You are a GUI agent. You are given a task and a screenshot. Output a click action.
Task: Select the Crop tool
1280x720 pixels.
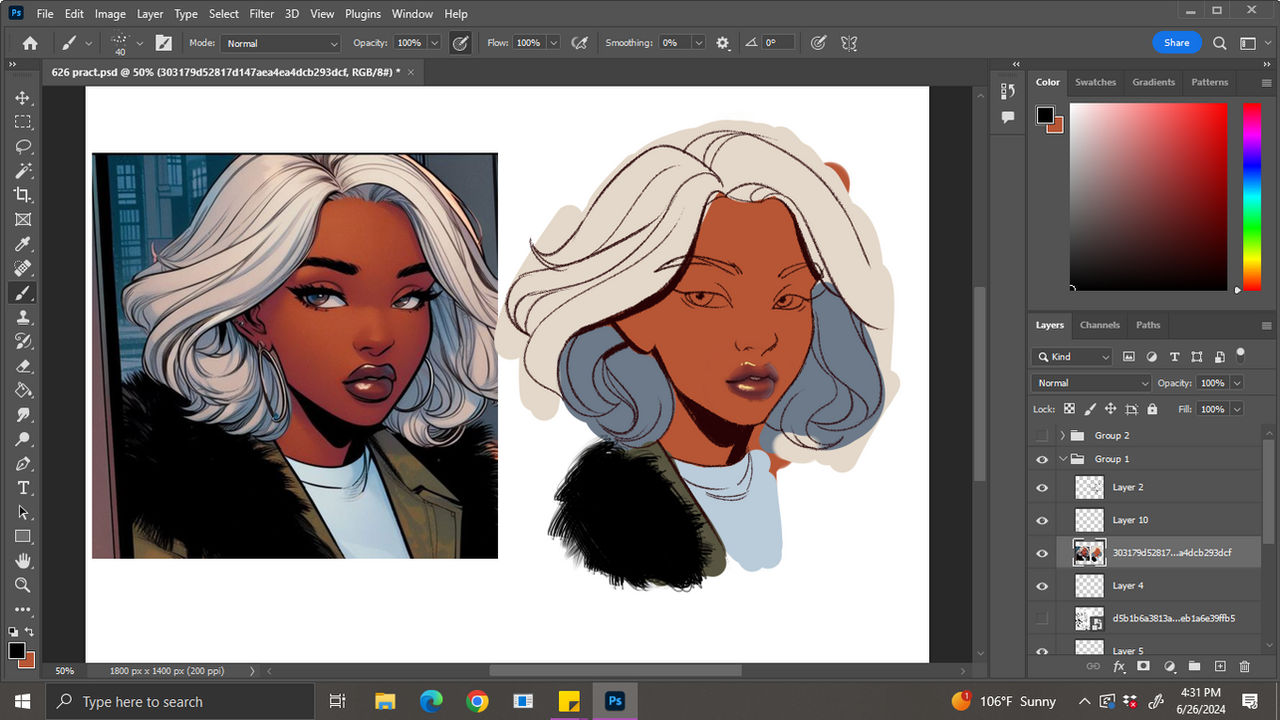(x=22, y=195)
